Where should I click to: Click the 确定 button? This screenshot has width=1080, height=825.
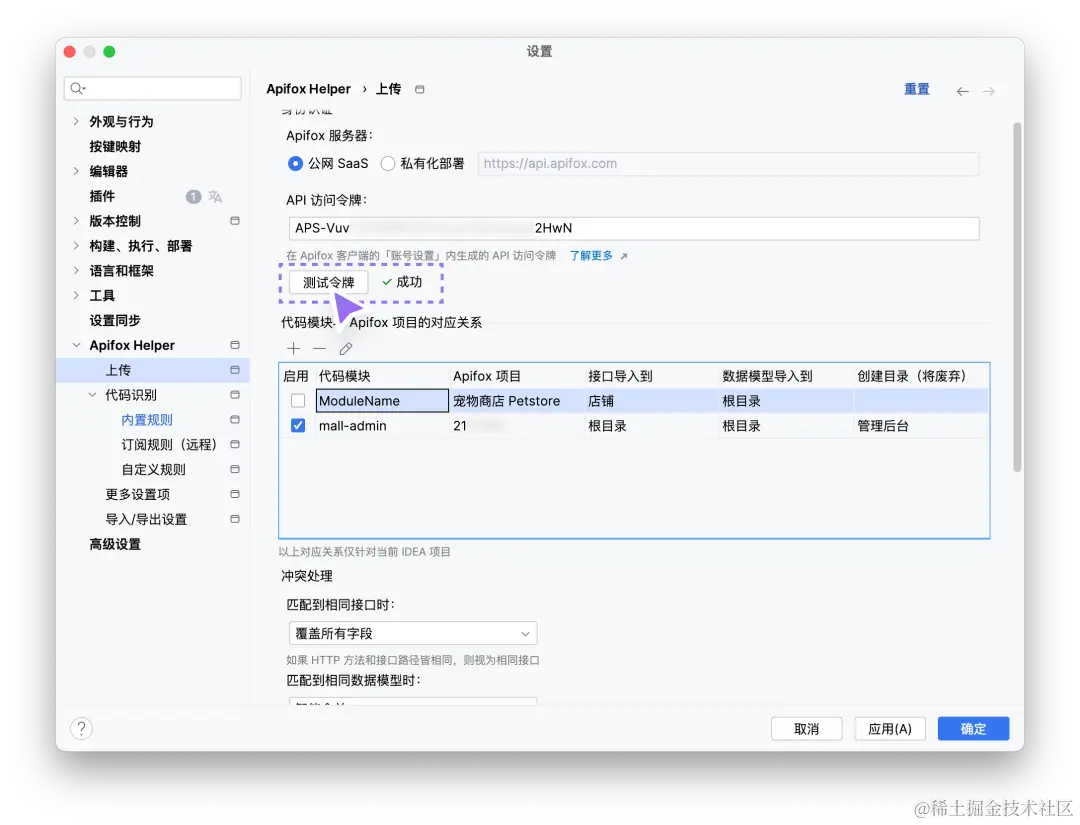click(973, 729)
